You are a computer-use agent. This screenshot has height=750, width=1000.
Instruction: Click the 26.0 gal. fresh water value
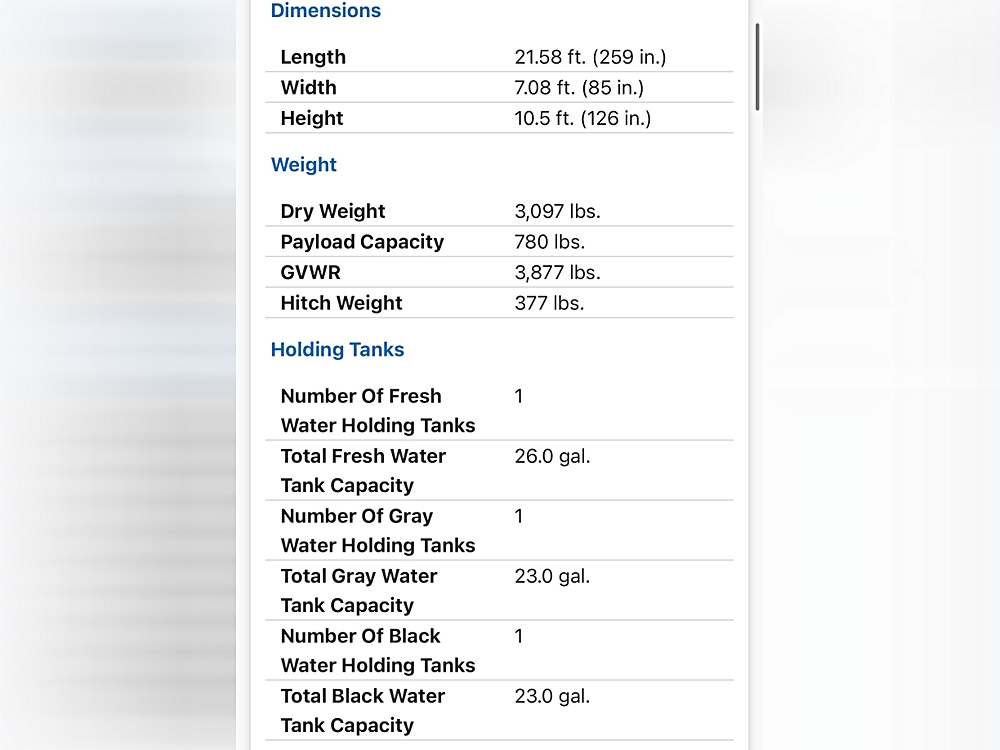[x=552, y=457]
